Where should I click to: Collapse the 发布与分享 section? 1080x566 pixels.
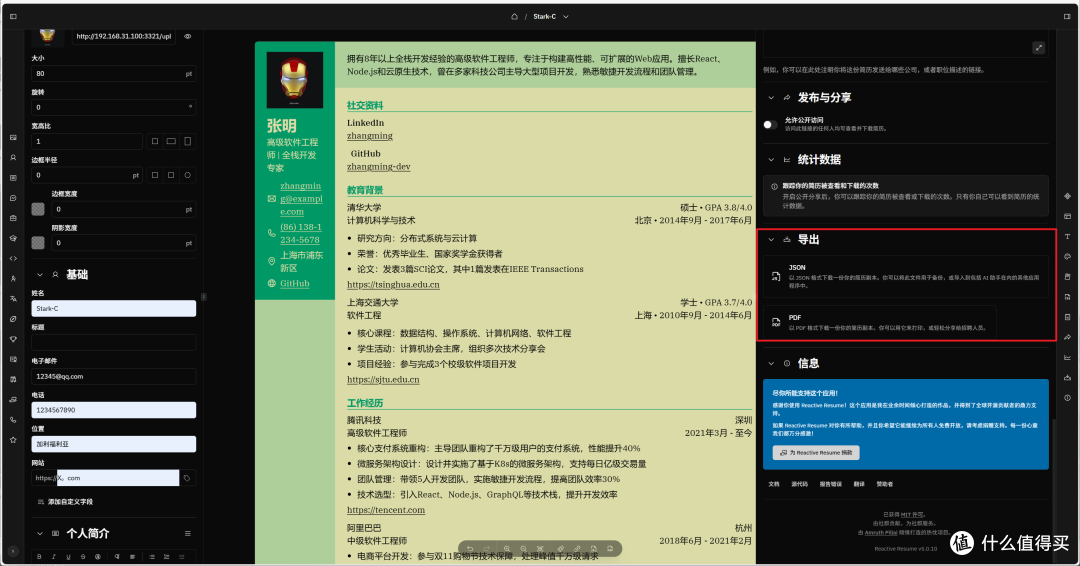click(x=771, y=98)
